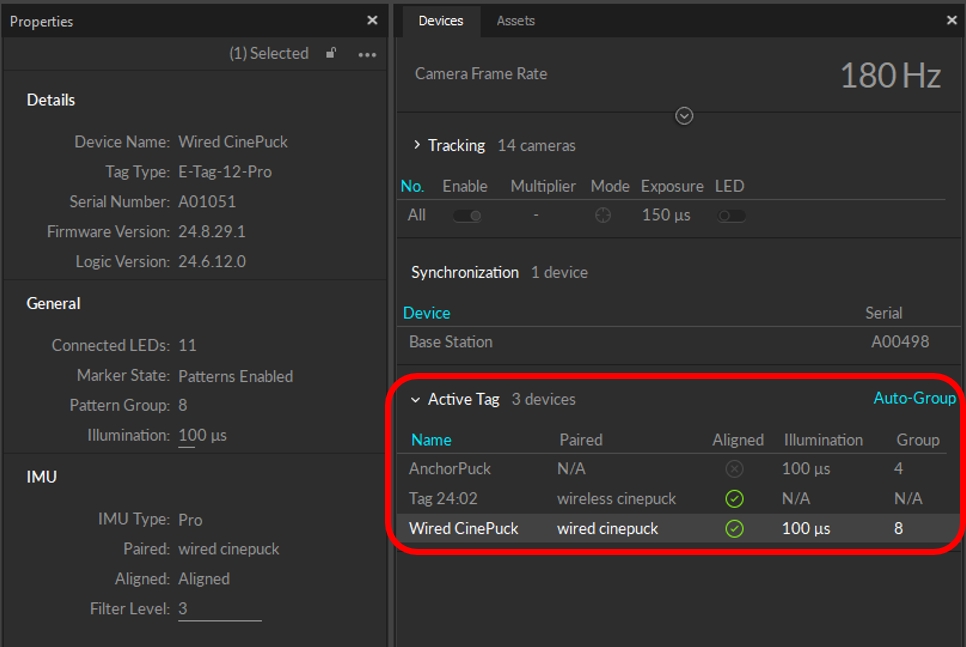Click the Auto-Group link
966x647 pixels.
tap(914, 398)
